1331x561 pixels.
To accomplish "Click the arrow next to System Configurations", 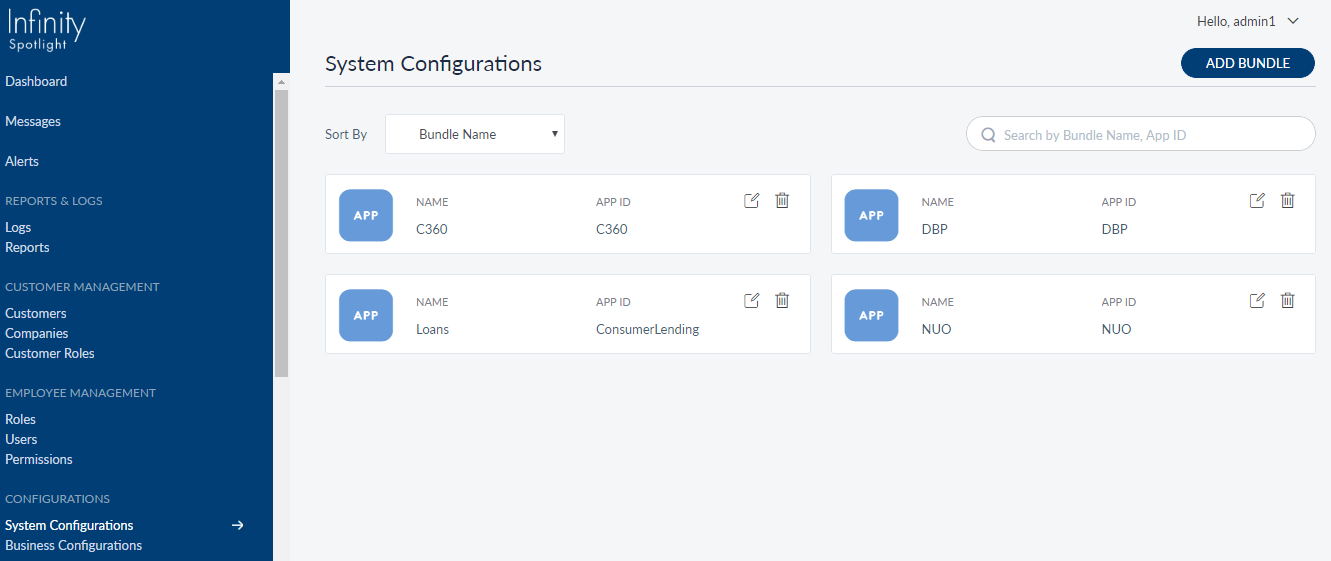I will tap(238, 525).
